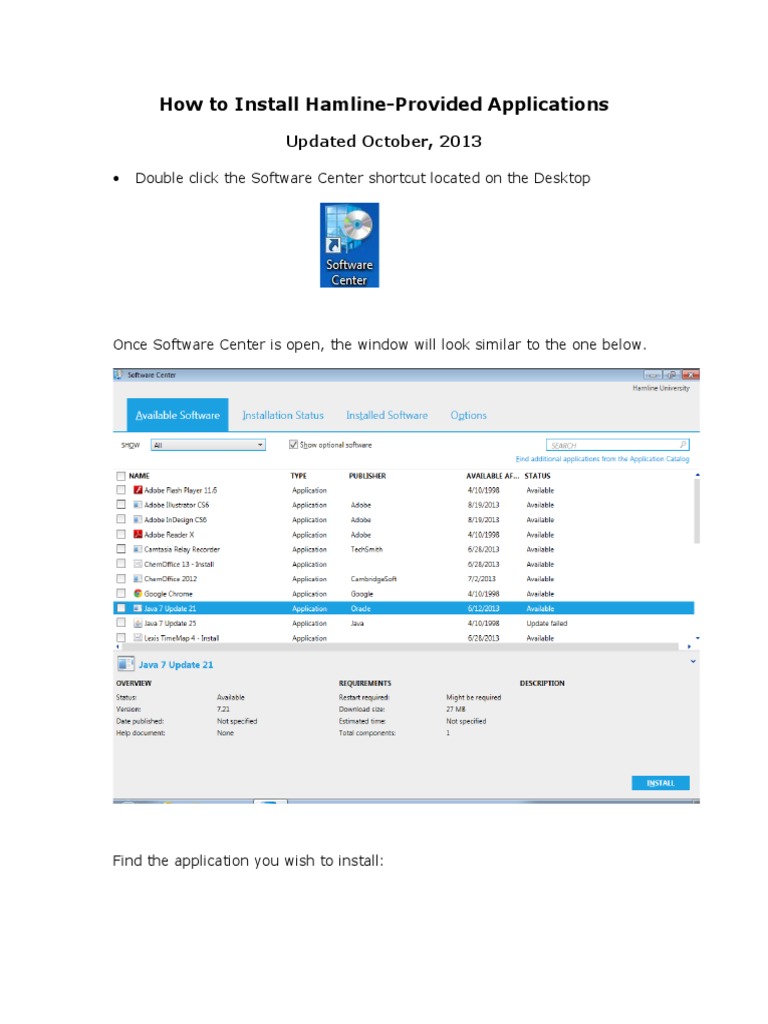Open the Application Catalog link
The height and width of the screenshot is (1024, 768).
click(602, 459)
